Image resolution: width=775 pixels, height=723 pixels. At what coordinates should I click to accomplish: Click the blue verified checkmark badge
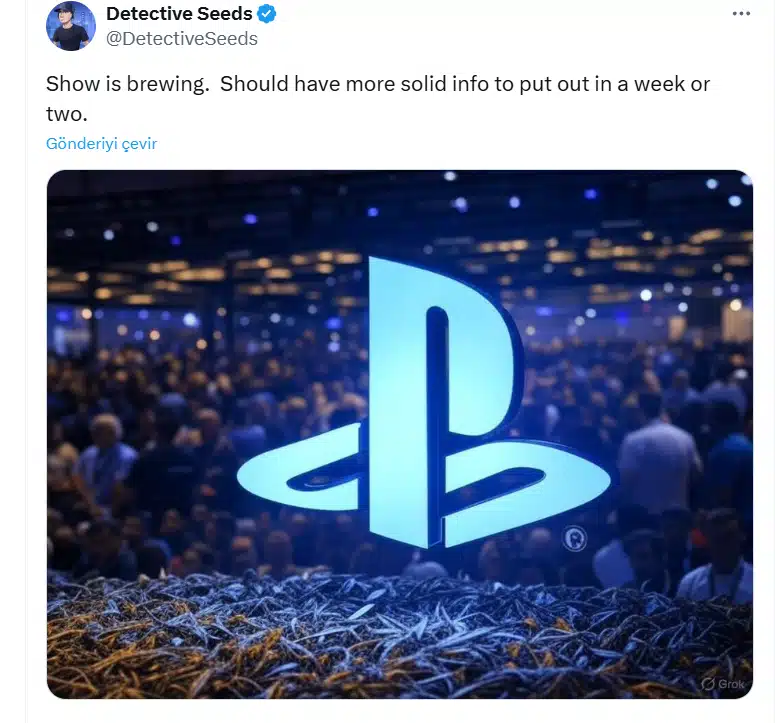267,14
